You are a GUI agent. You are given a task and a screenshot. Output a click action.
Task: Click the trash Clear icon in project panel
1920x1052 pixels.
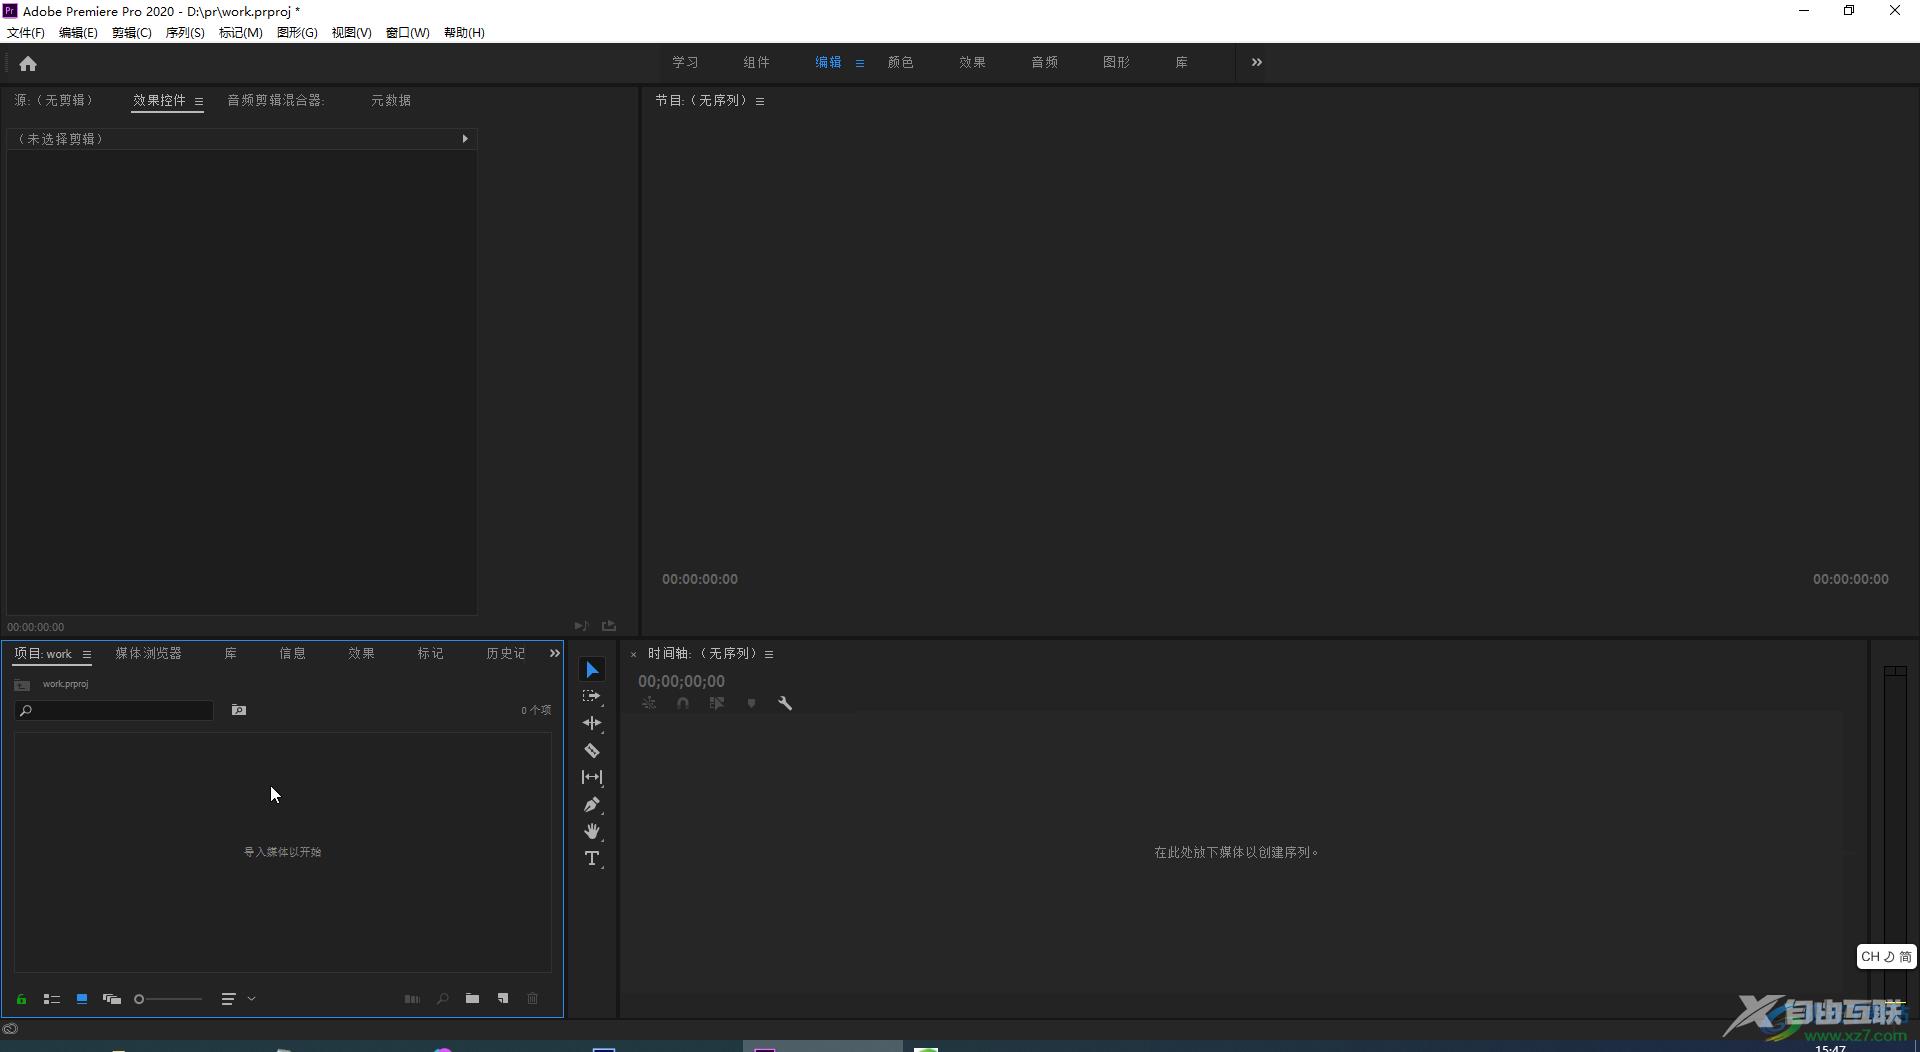pos(533,998)
